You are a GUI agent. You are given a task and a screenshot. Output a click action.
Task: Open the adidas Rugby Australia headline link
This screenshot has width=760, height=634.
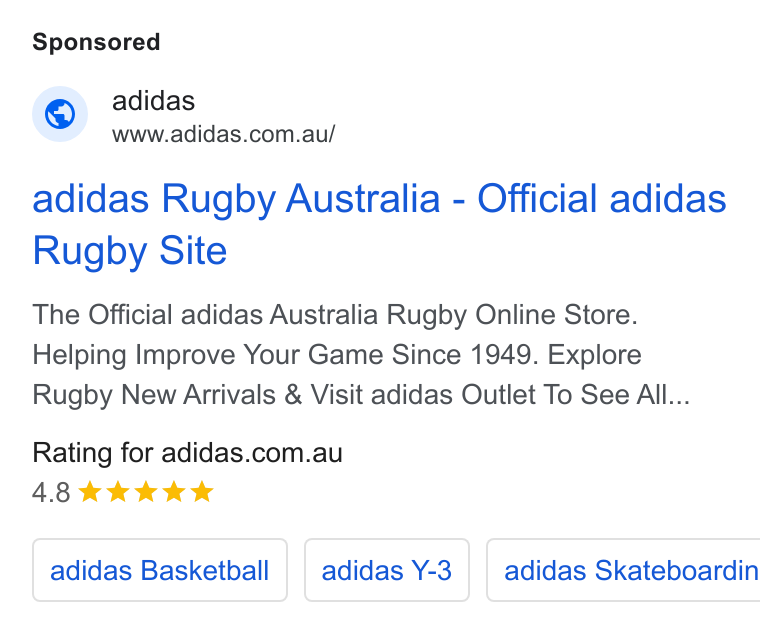(379, 224)
